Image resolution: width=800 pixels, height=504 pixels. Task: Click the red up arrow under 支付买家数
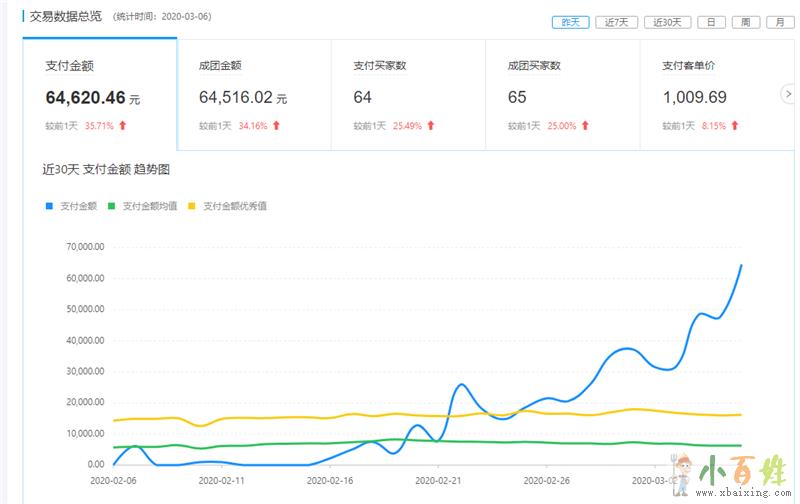431,126
